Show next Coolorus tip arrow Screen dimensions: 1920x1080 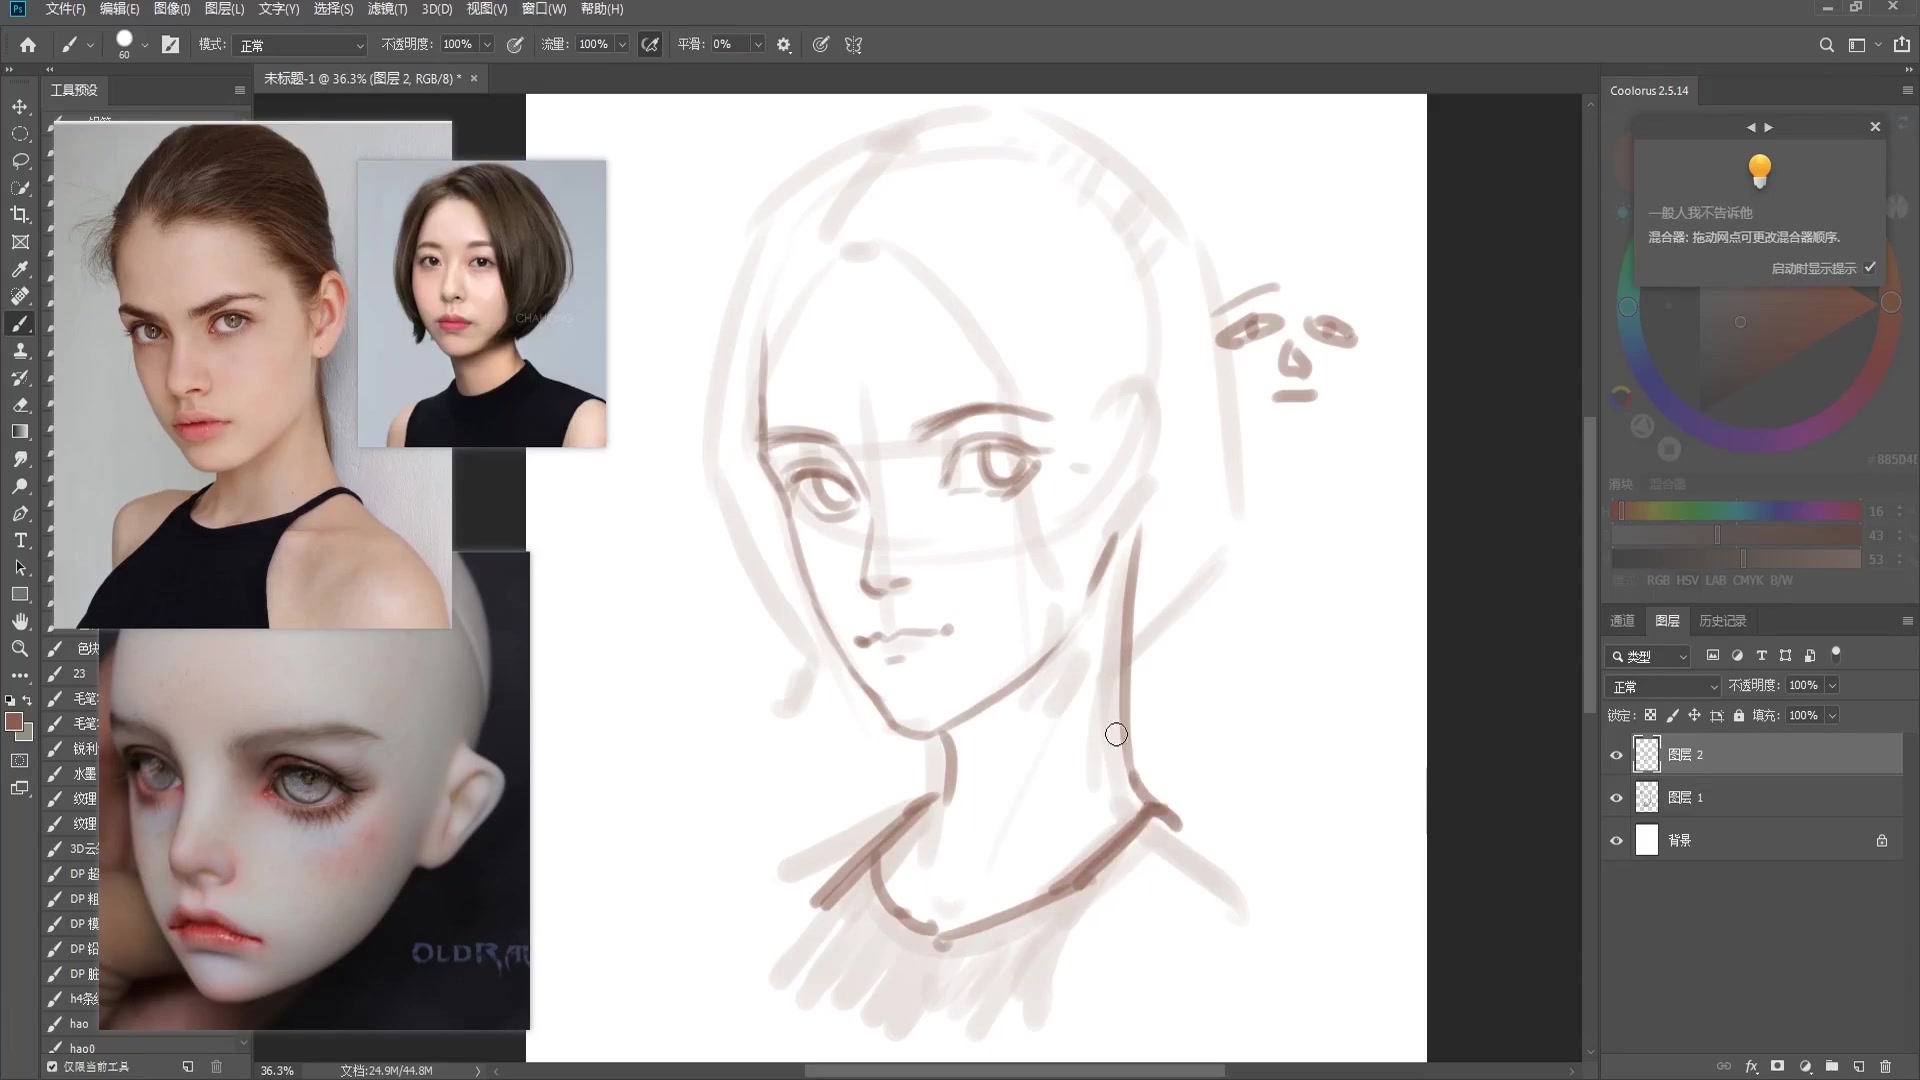[x=1769, y=127]
